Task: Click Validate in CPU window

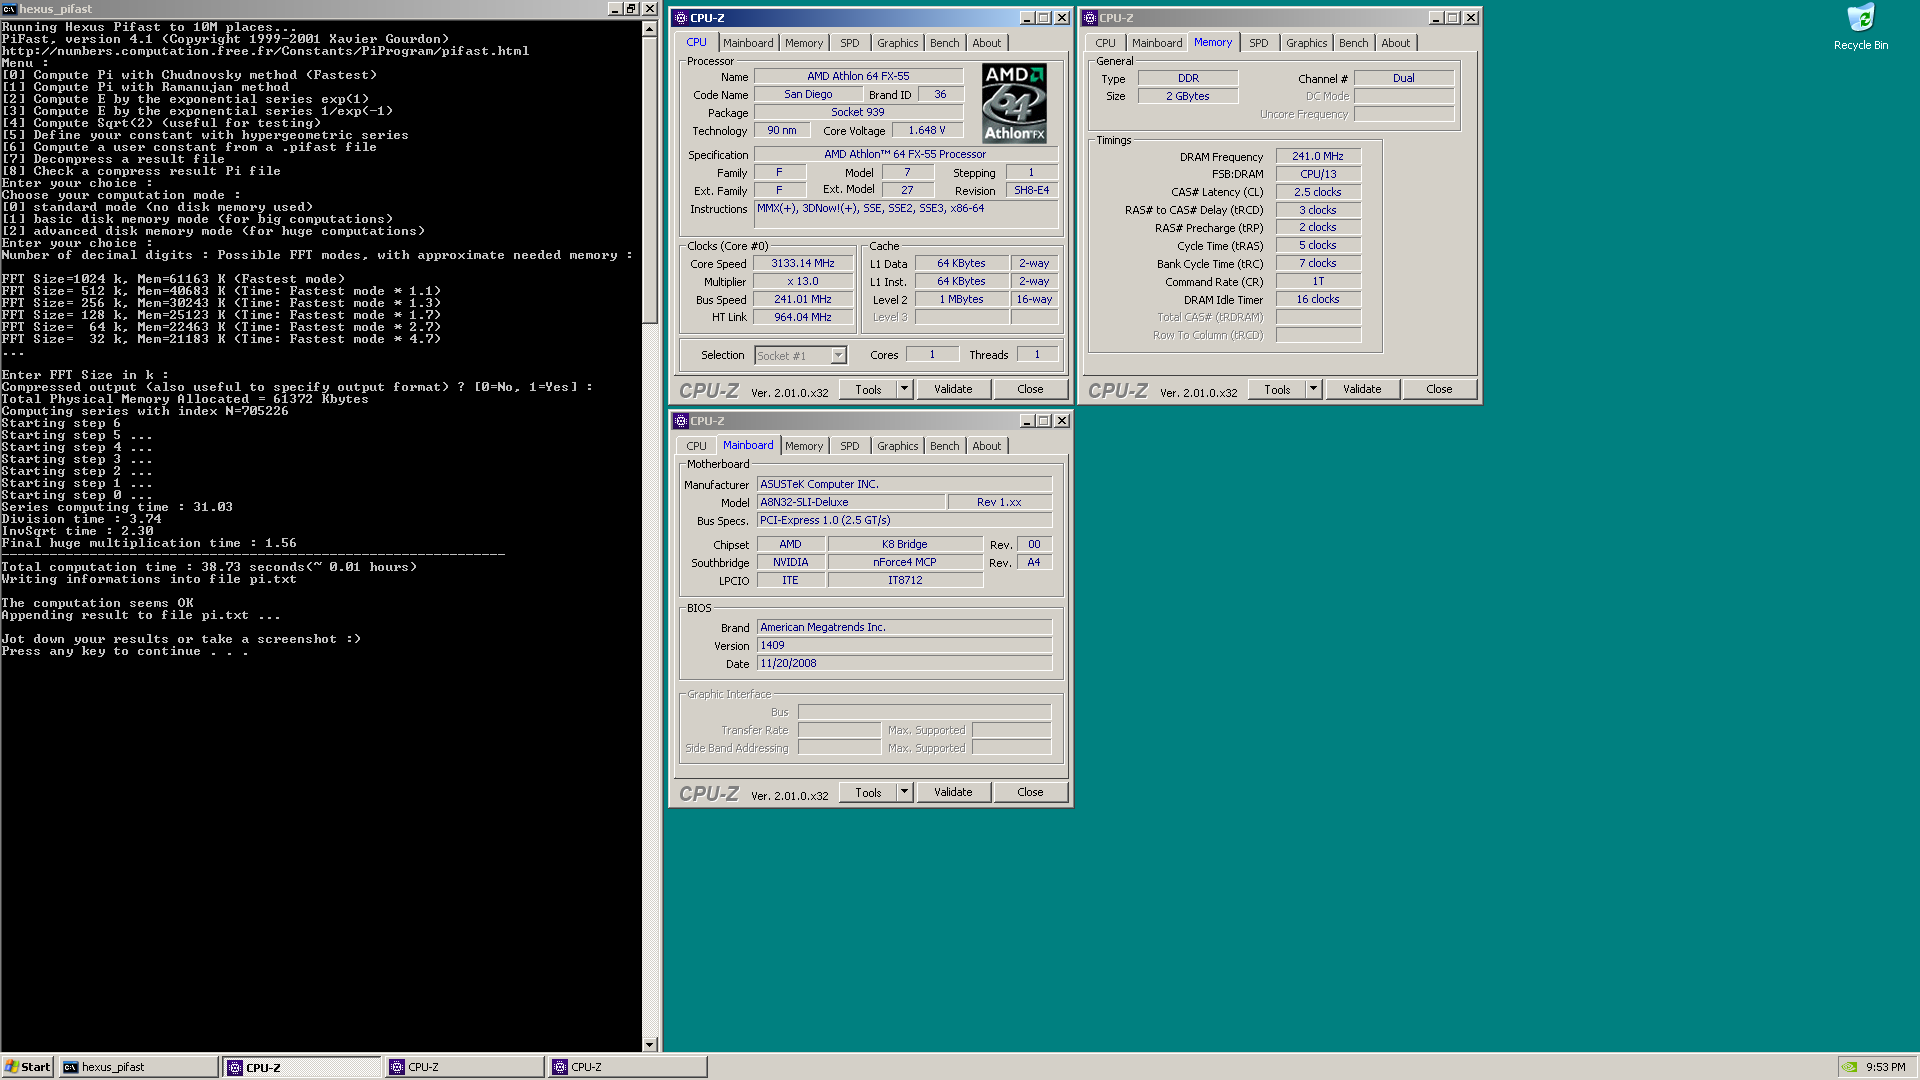Action: pyautogui.click(x=953, y=389)
